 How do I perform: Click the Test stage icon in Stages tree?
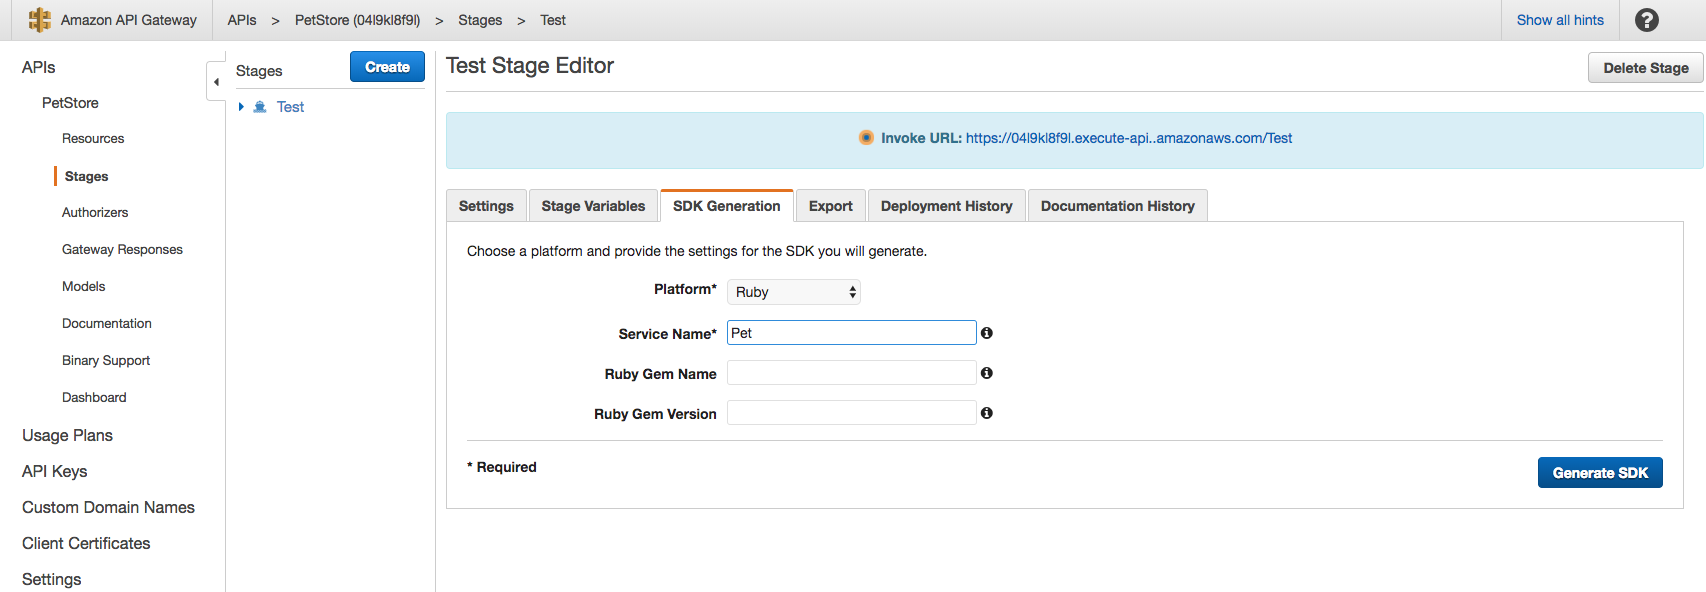(260, 107)
